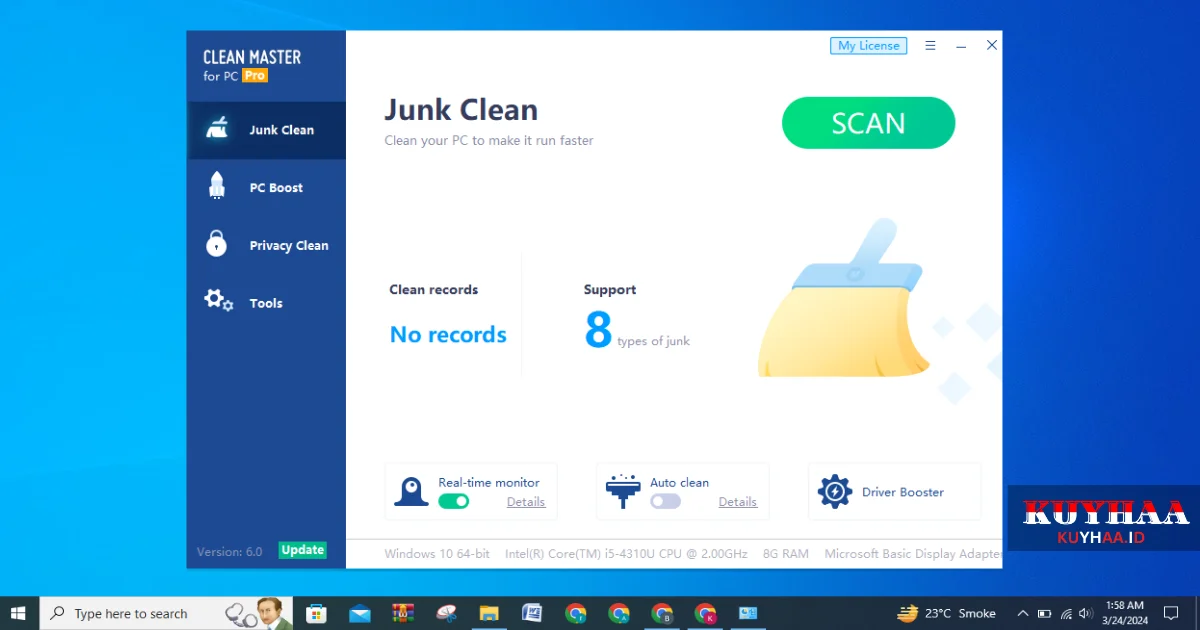The height and width of the screenshot is (630, 1200).
Task: Open the Mail app on taskbar
Action: (x=360, y=613)
